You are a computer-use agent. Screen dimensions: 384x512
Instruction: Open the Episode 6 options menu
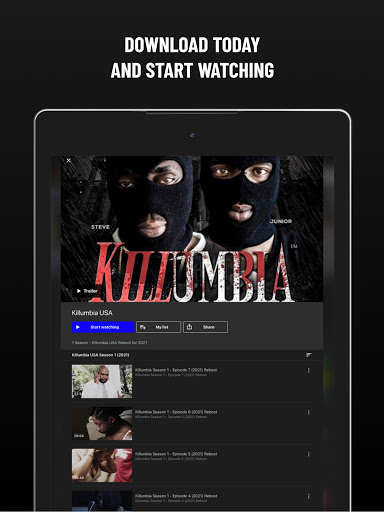[x=309, y=412]
